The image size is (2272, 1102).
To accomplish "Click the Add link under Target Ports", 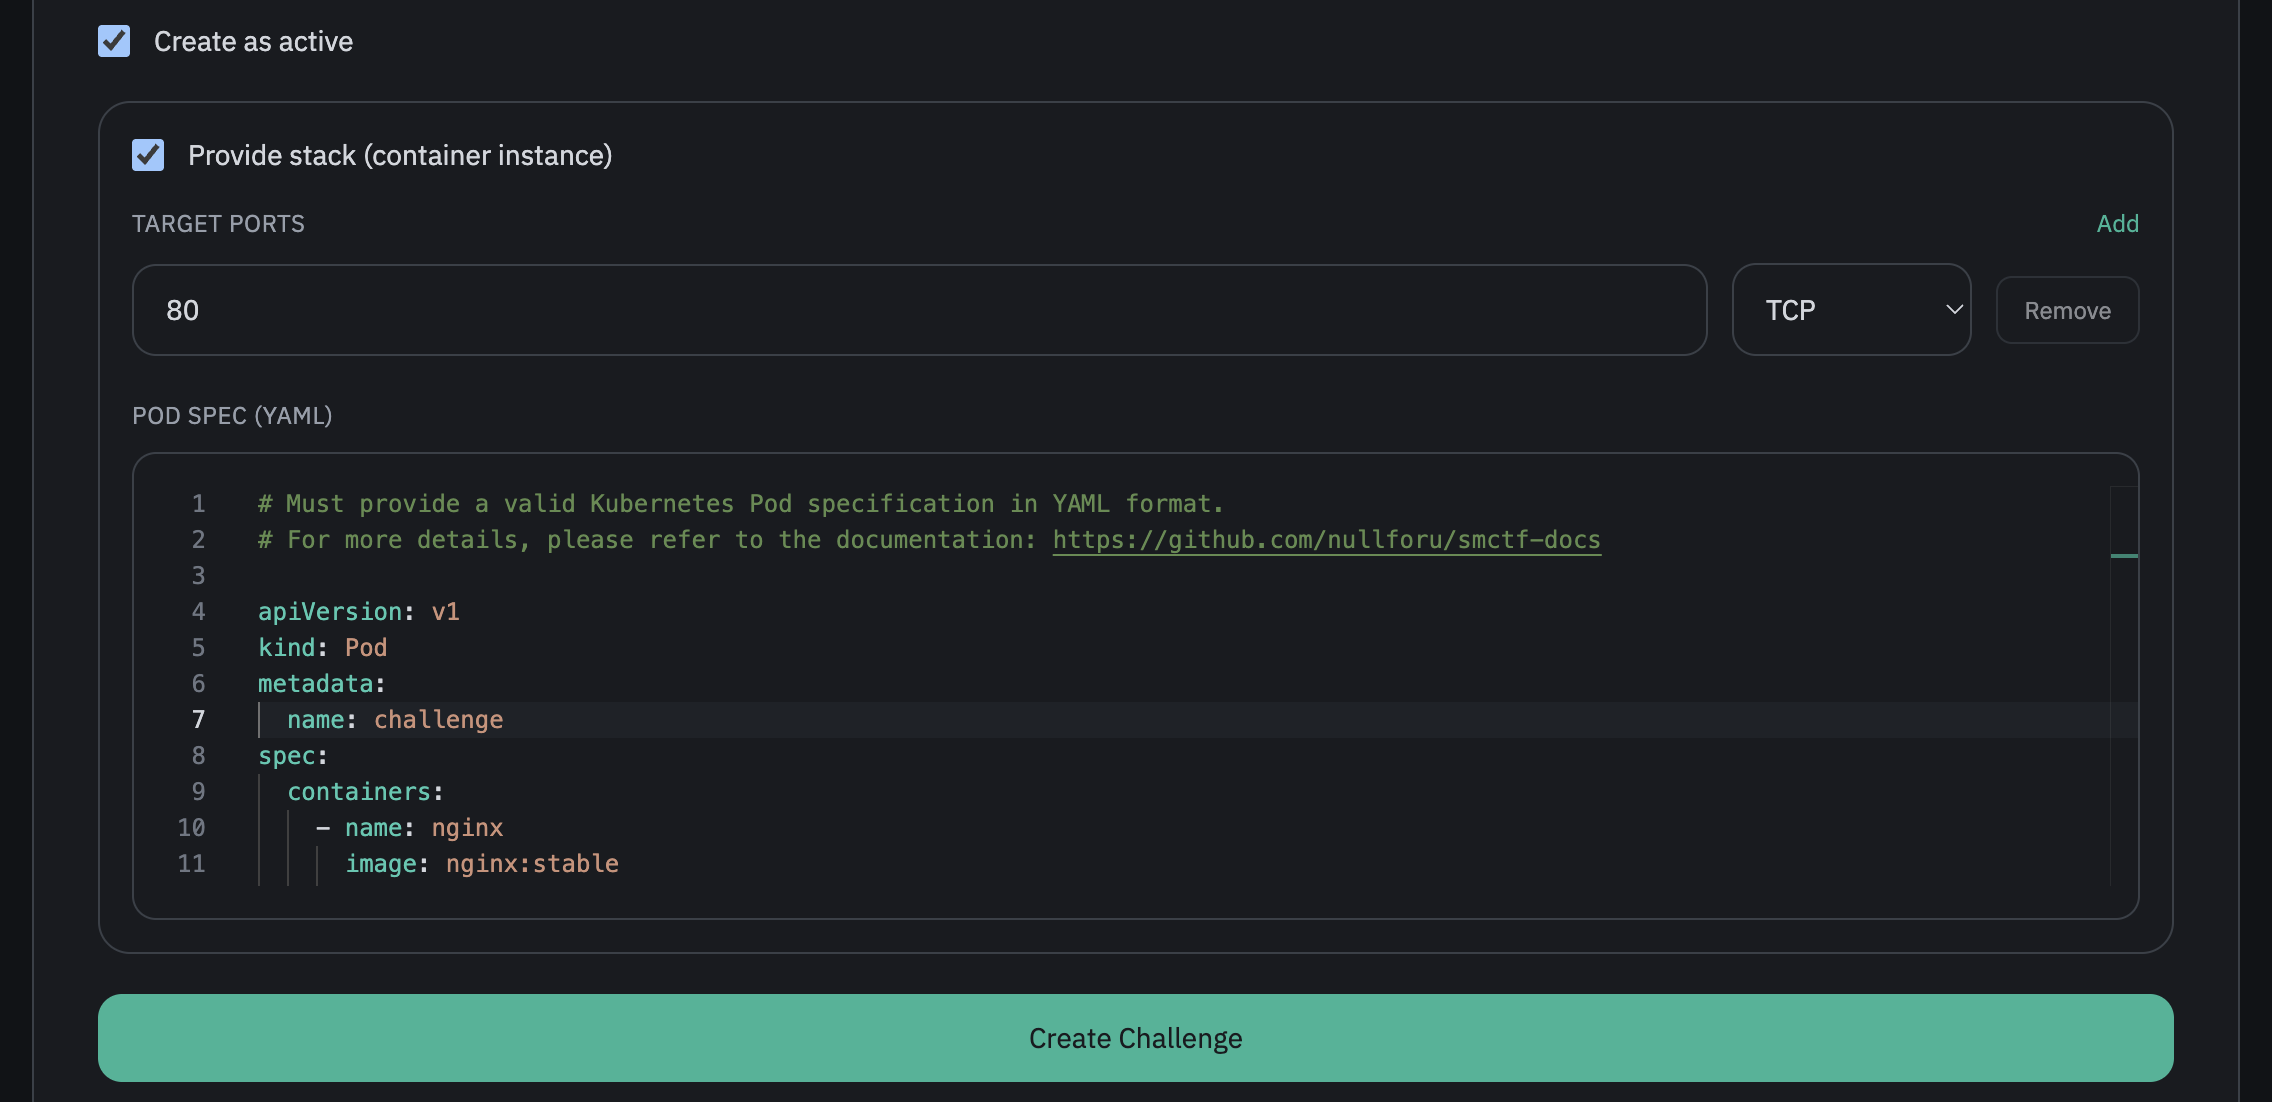I will tap(2118, 223).
